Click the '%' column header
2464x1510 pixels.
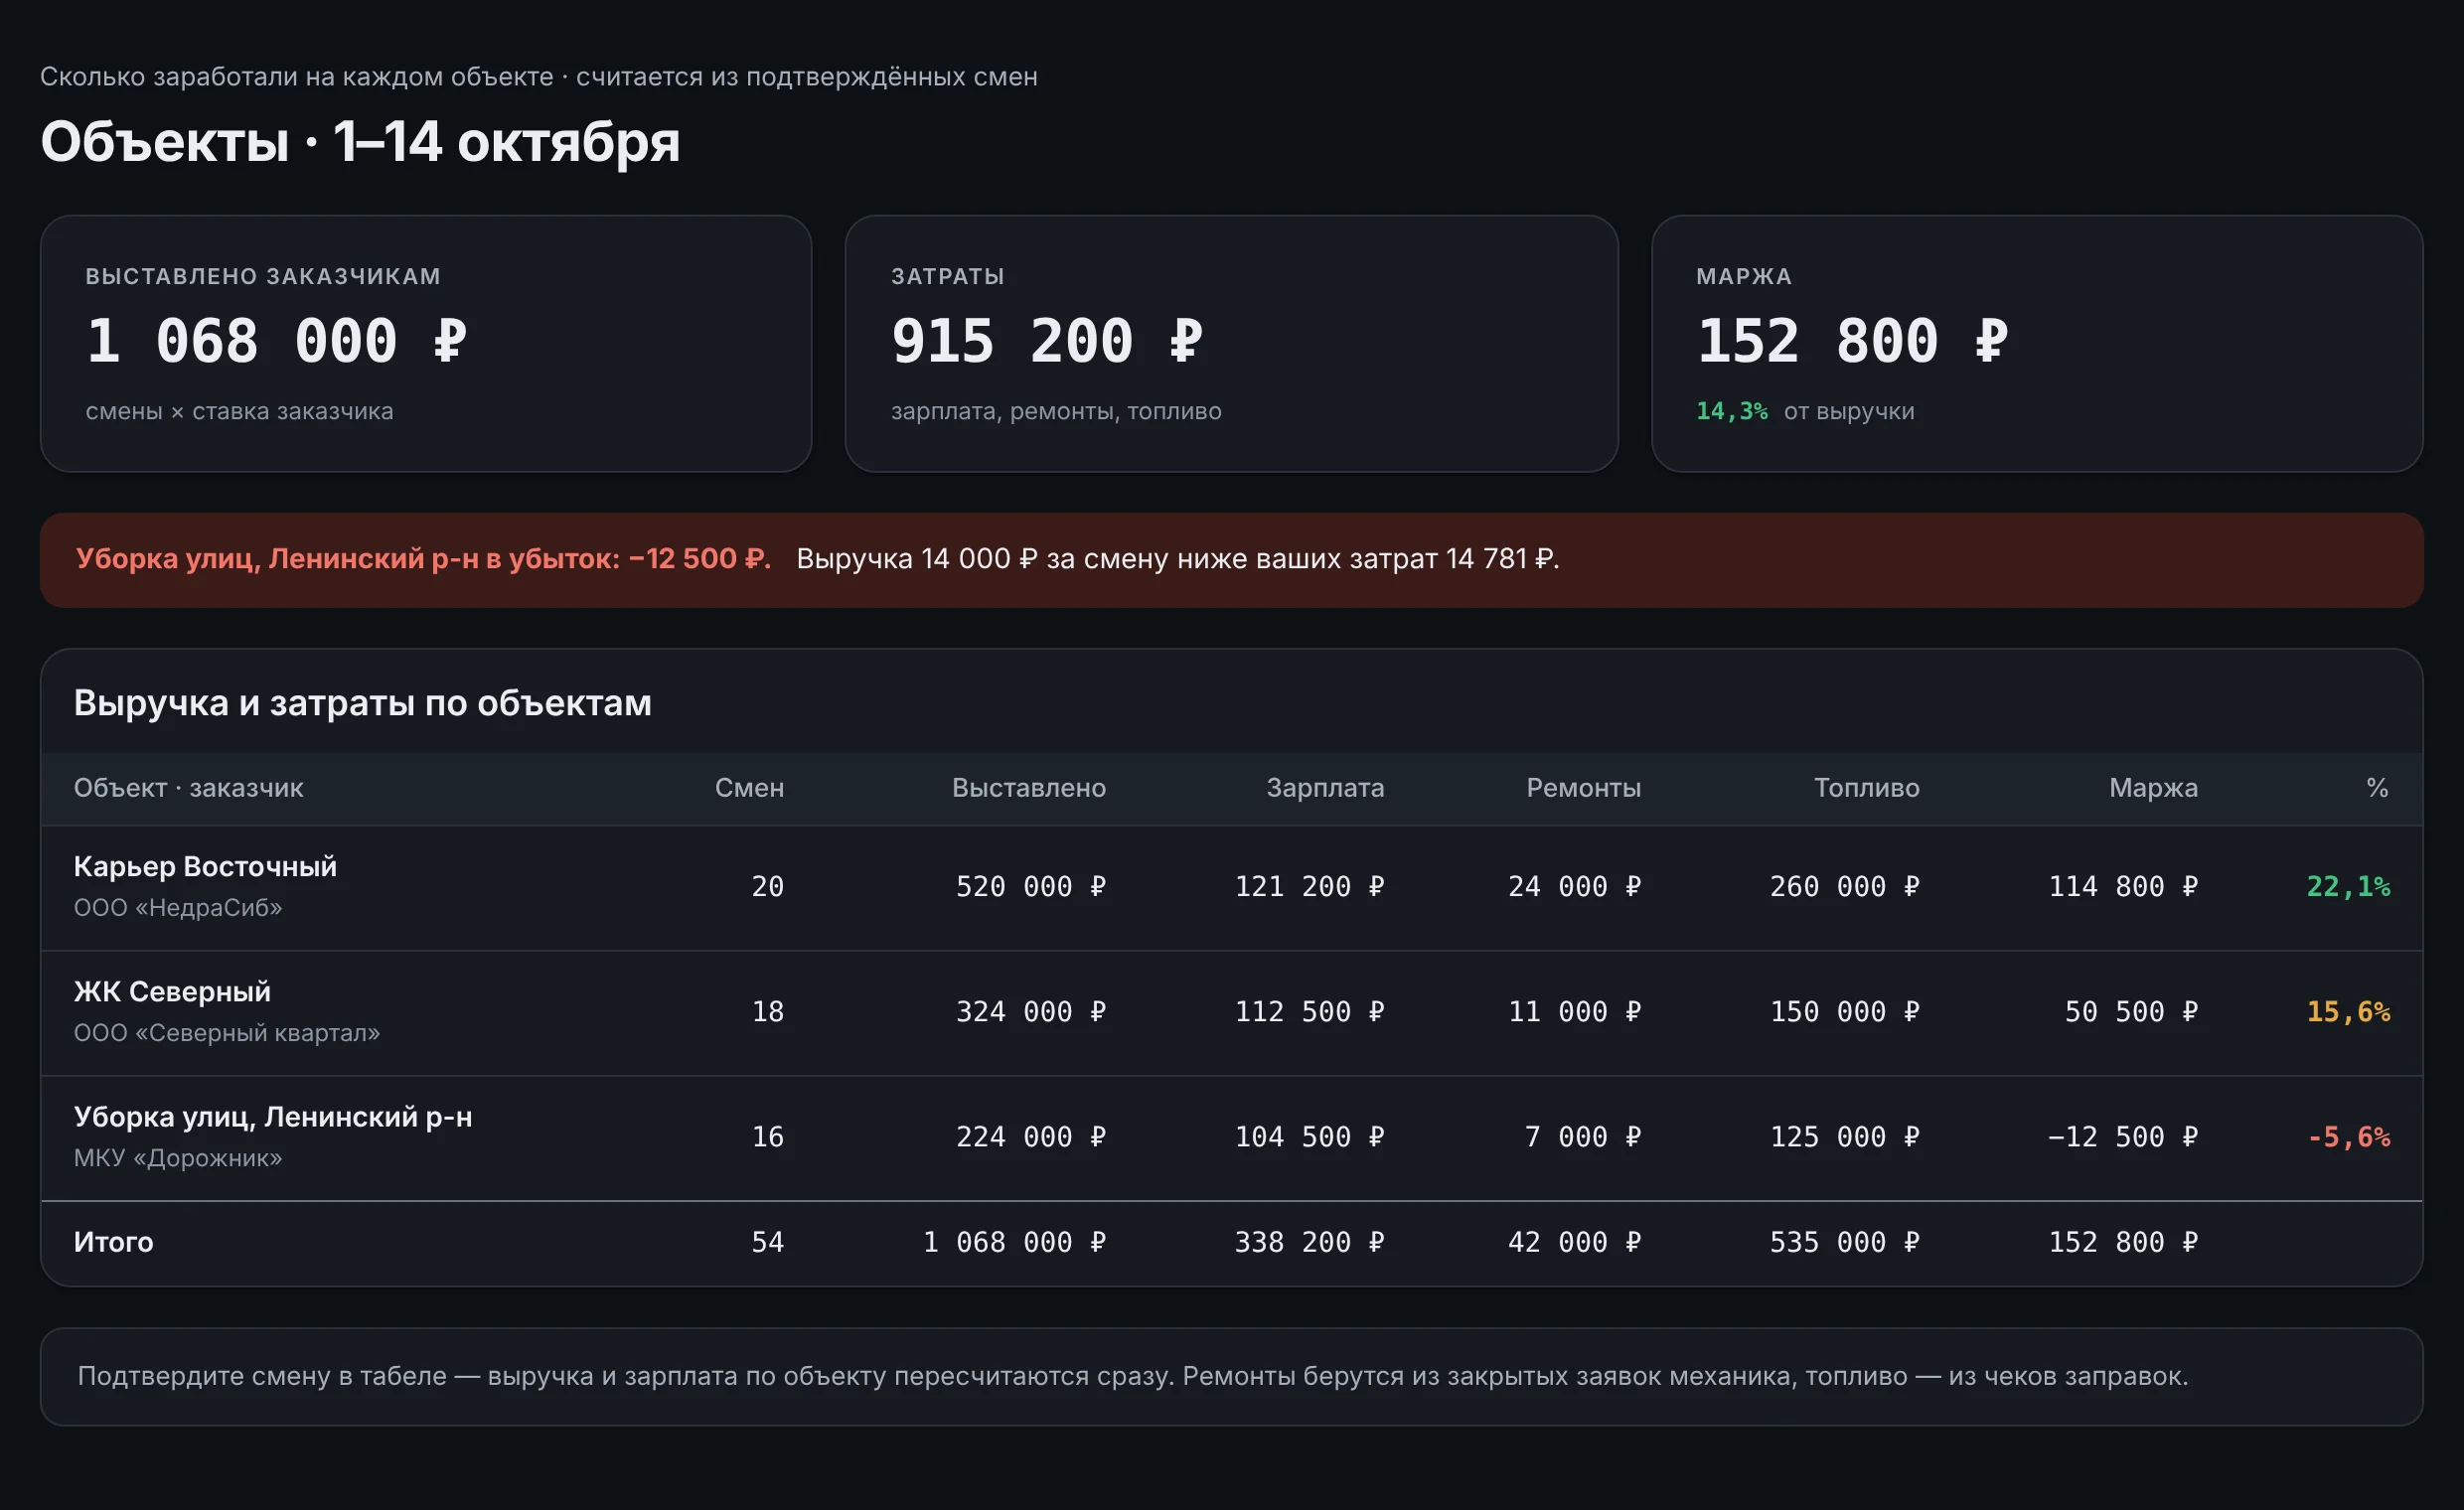pyautogui.click(x=2377, y=788)
